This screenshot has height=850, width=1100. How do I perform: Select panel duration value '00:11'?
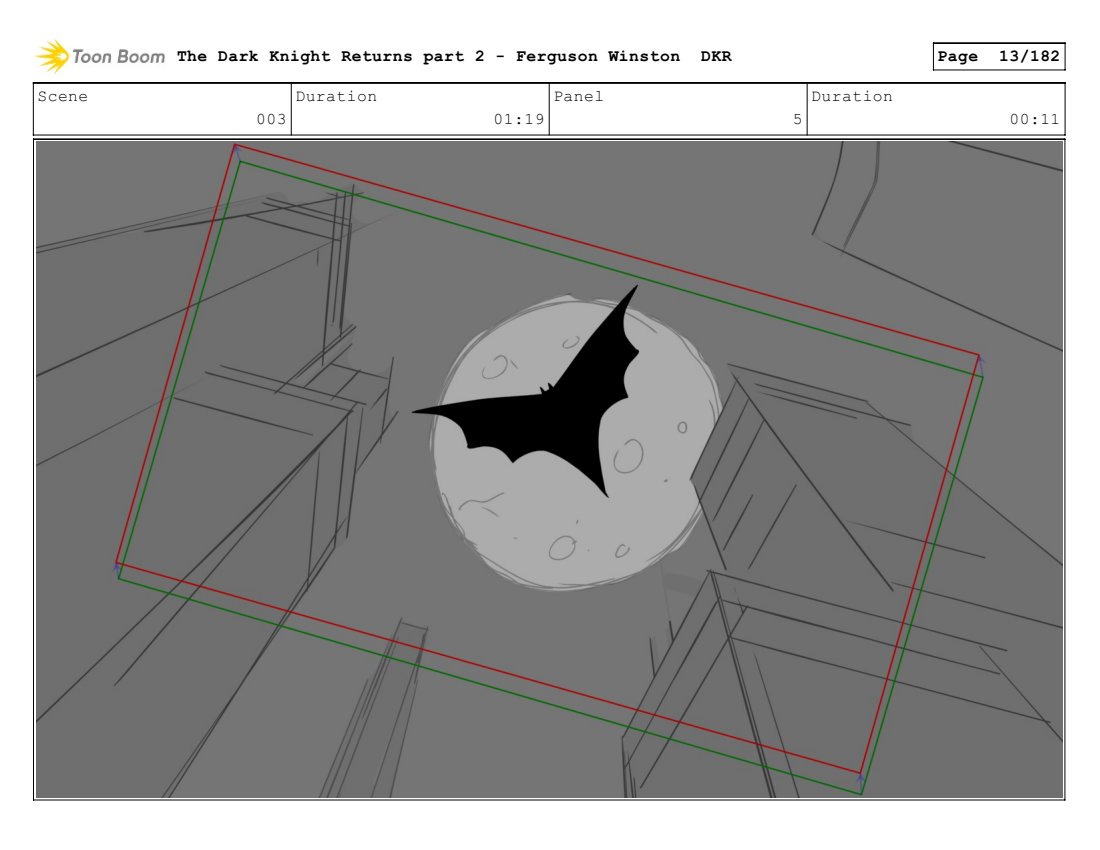click(1034, 119)
